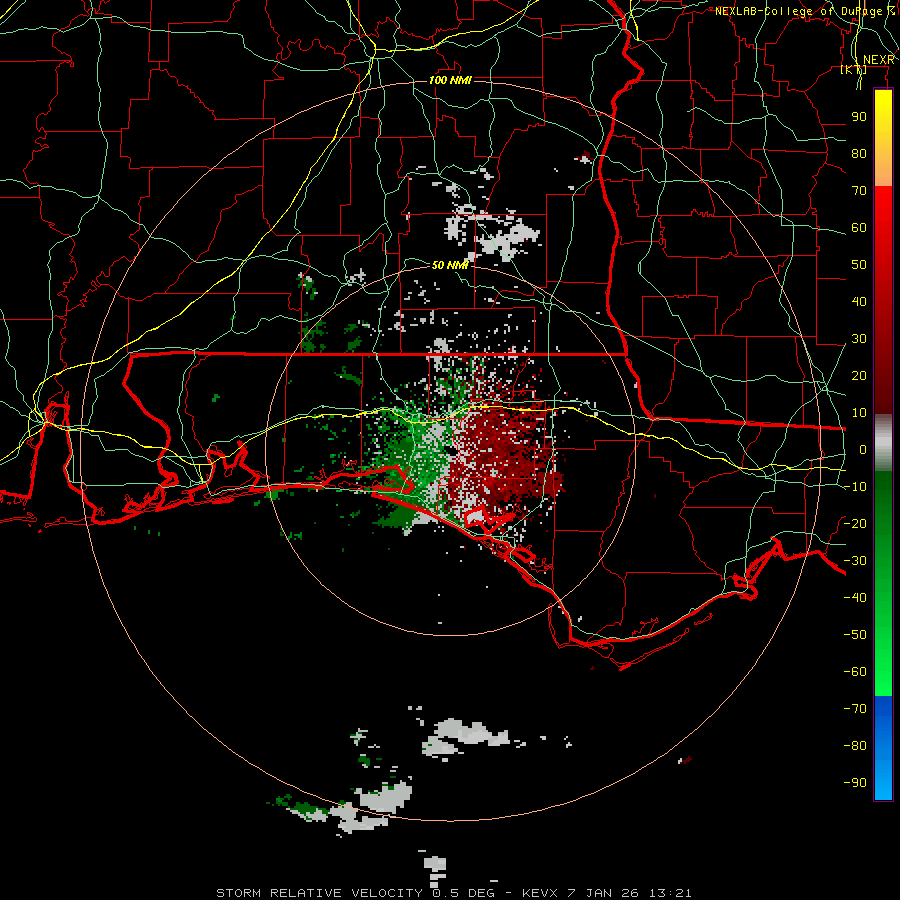Click the [KT] units label above color bar
The image size is (900, 900).
[x=854, y=69]
